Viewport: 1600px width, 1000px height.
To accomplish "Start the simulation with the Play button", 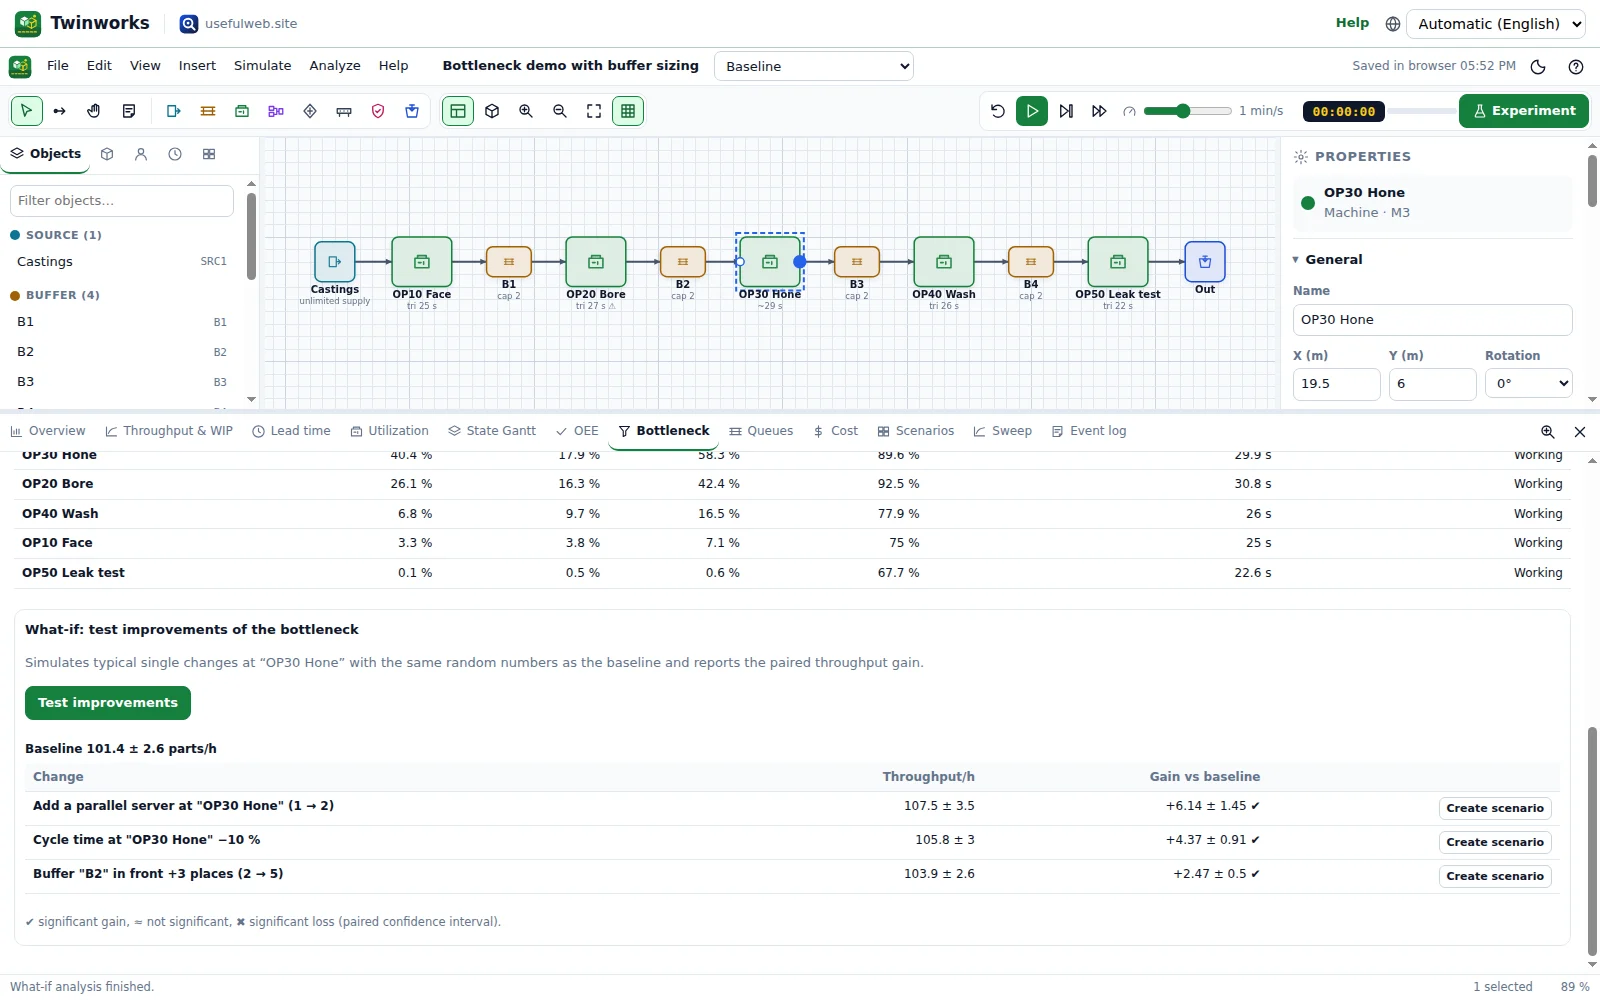I will pyautogui.click(x=1032, y=111).
